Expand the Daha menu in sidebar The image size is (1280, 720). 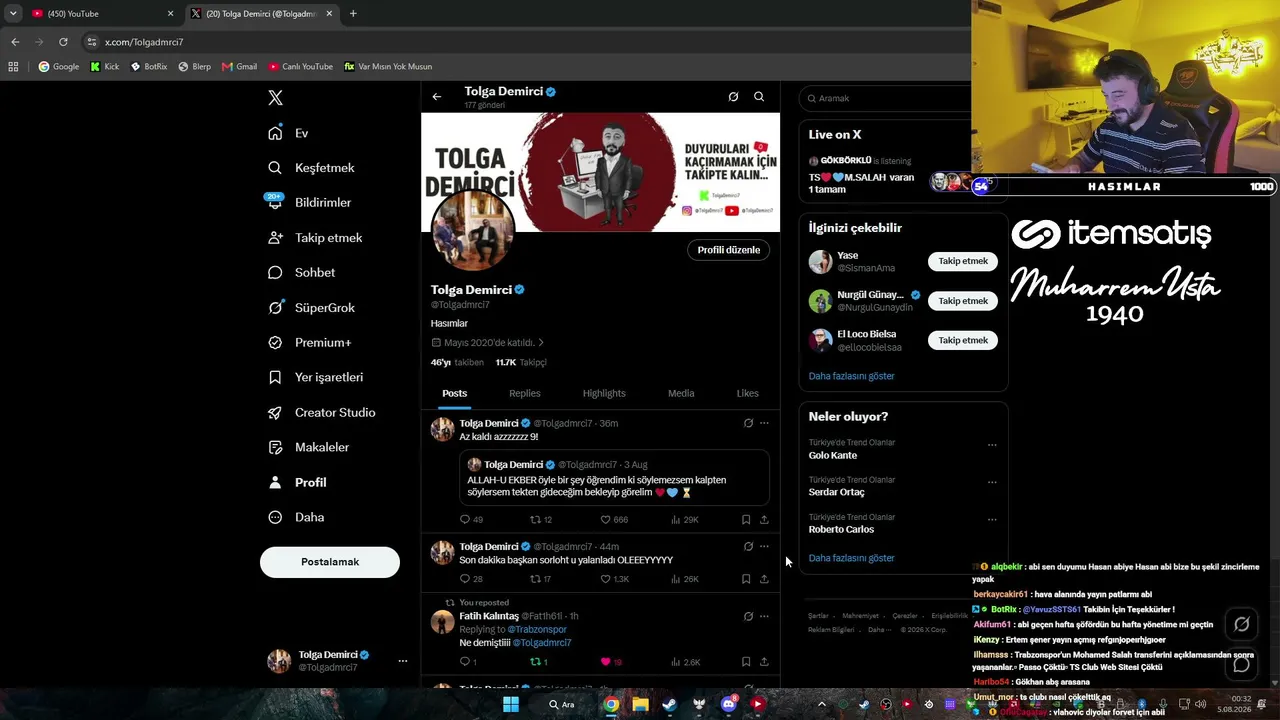click(x=296, y=517)
